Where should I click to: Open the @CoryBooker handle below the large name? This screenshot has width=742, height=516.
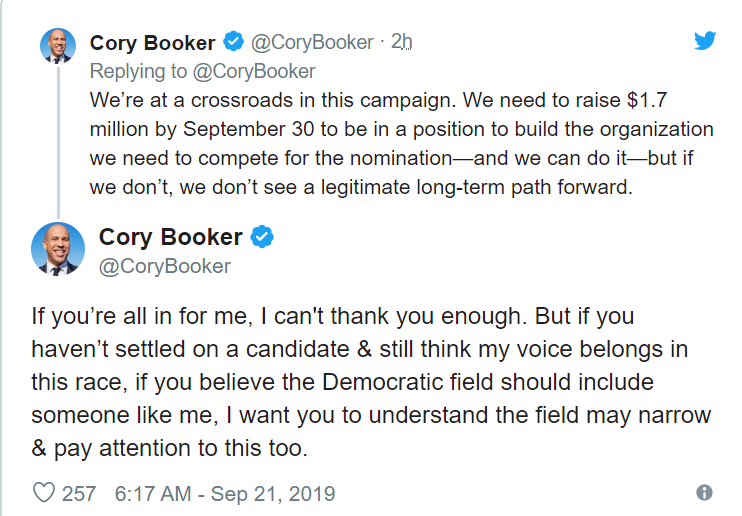(x=164, y=266)
